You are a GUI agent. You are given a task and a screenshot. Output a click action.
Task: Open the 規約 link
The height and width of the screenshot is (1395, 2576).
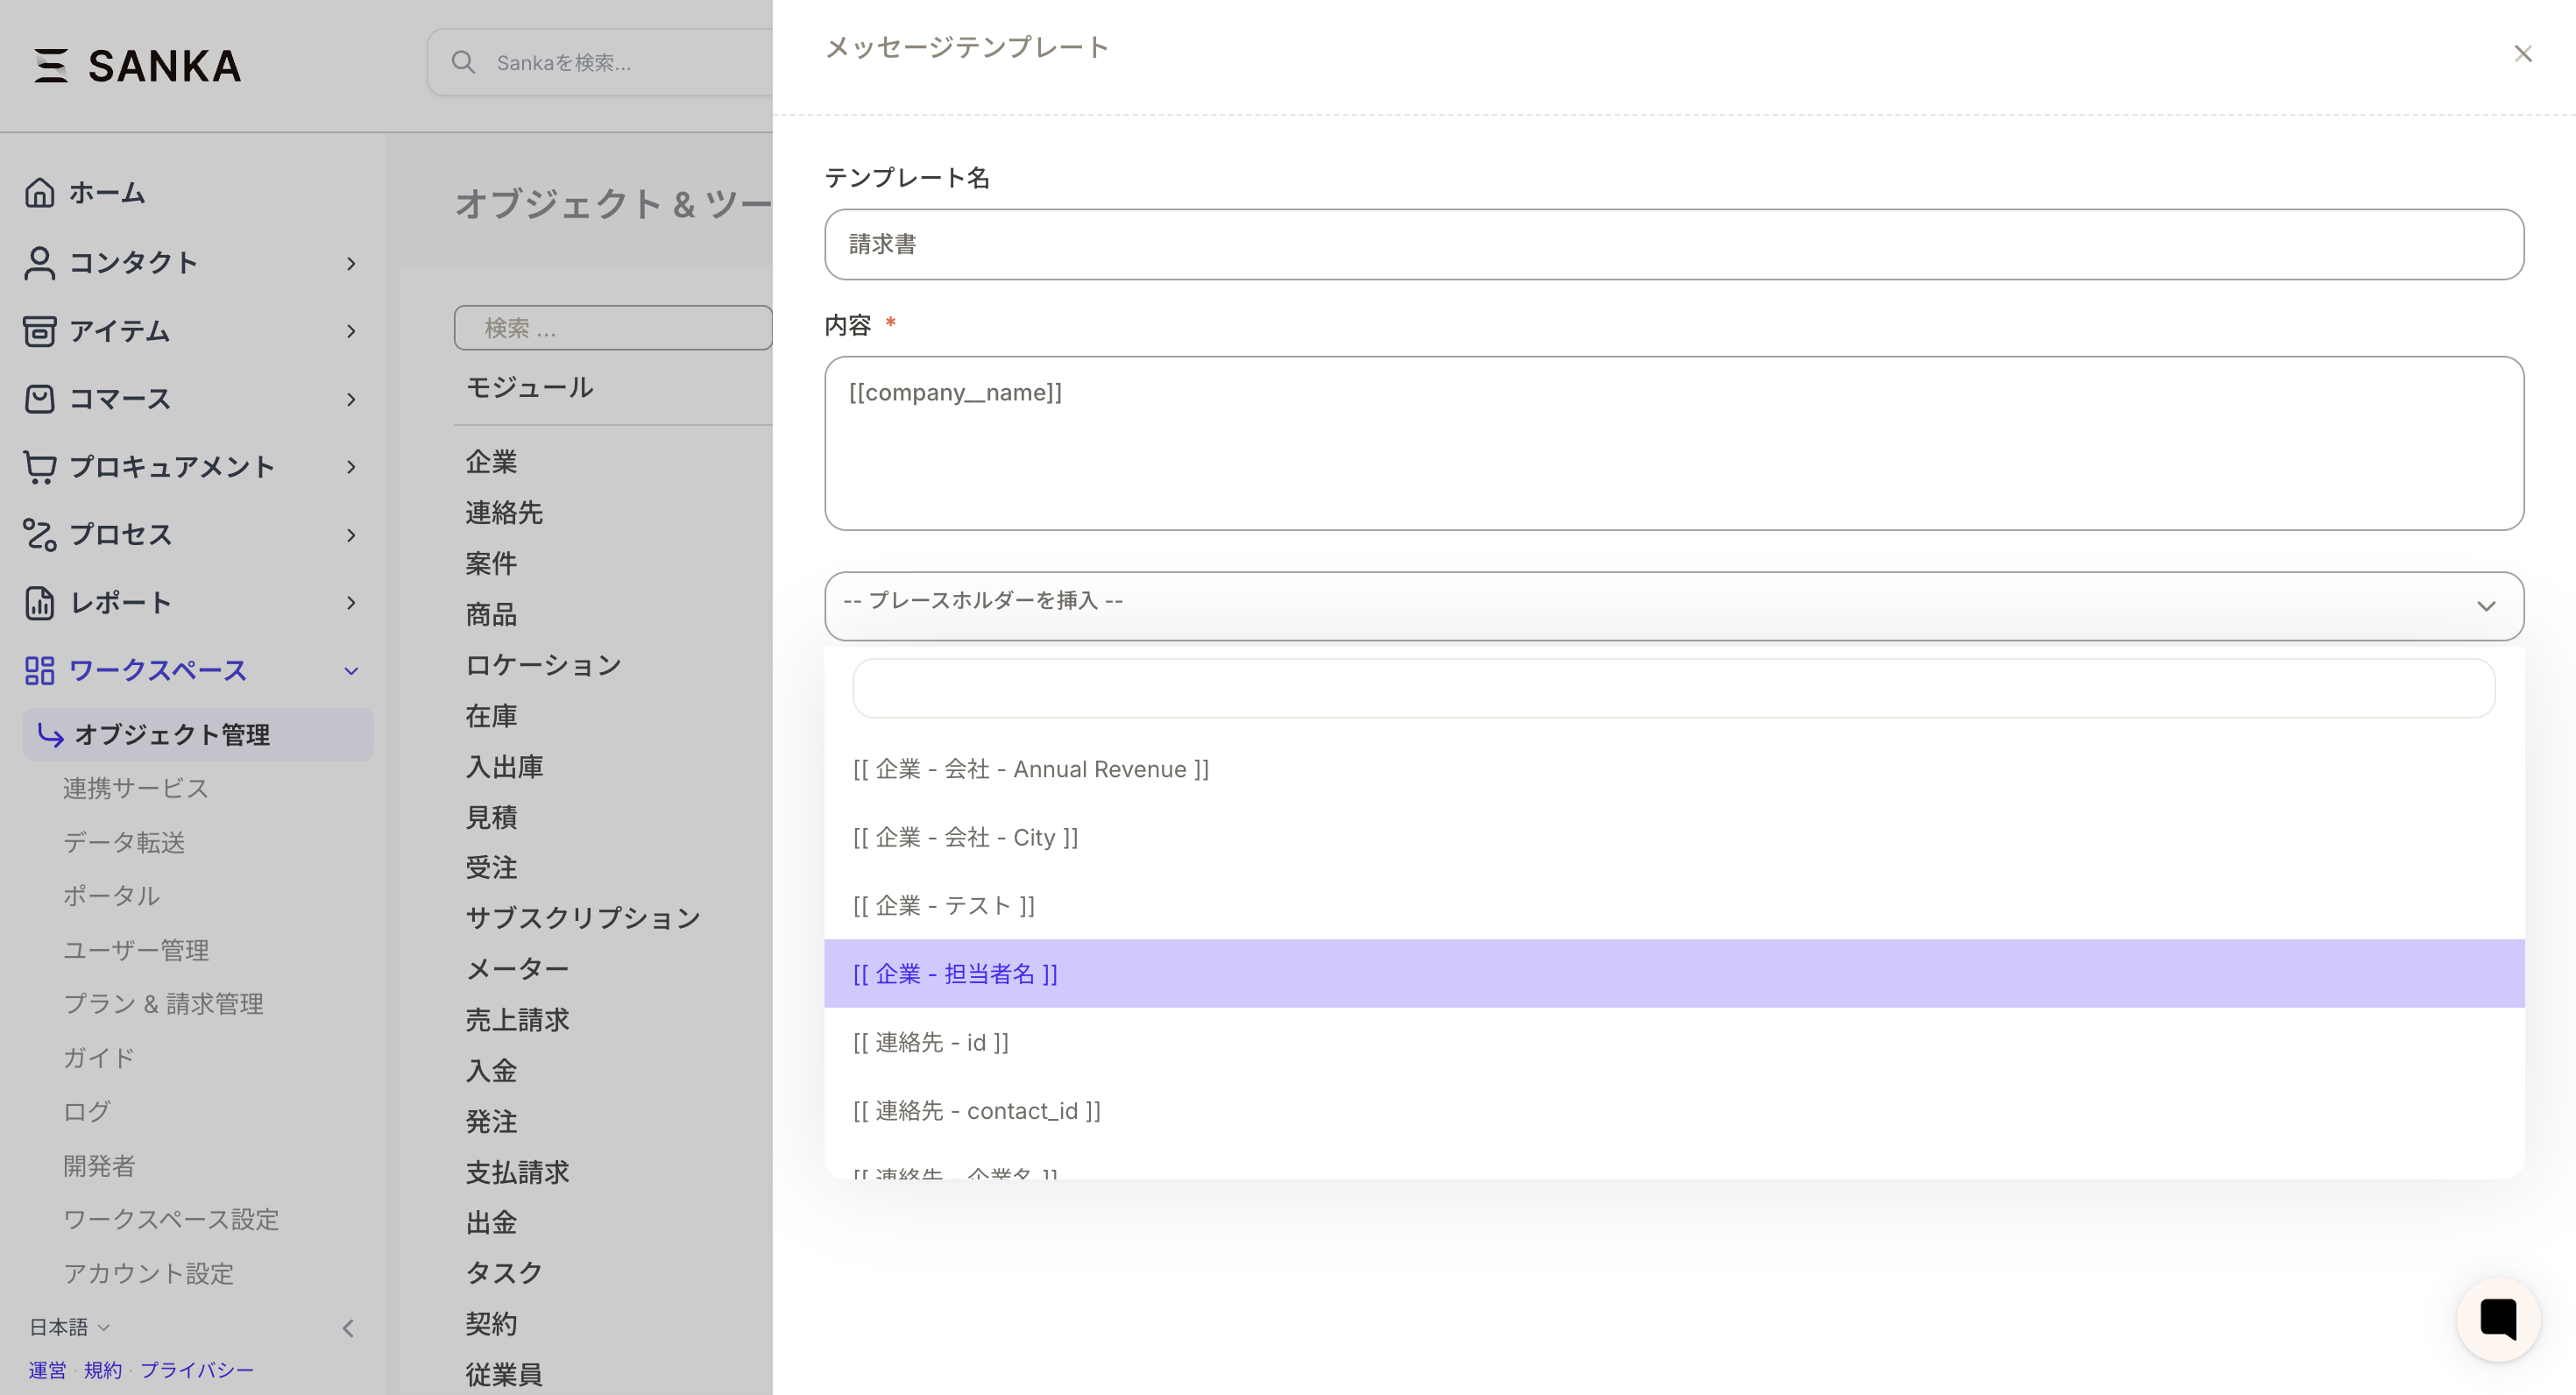[x=103, y=1370]
